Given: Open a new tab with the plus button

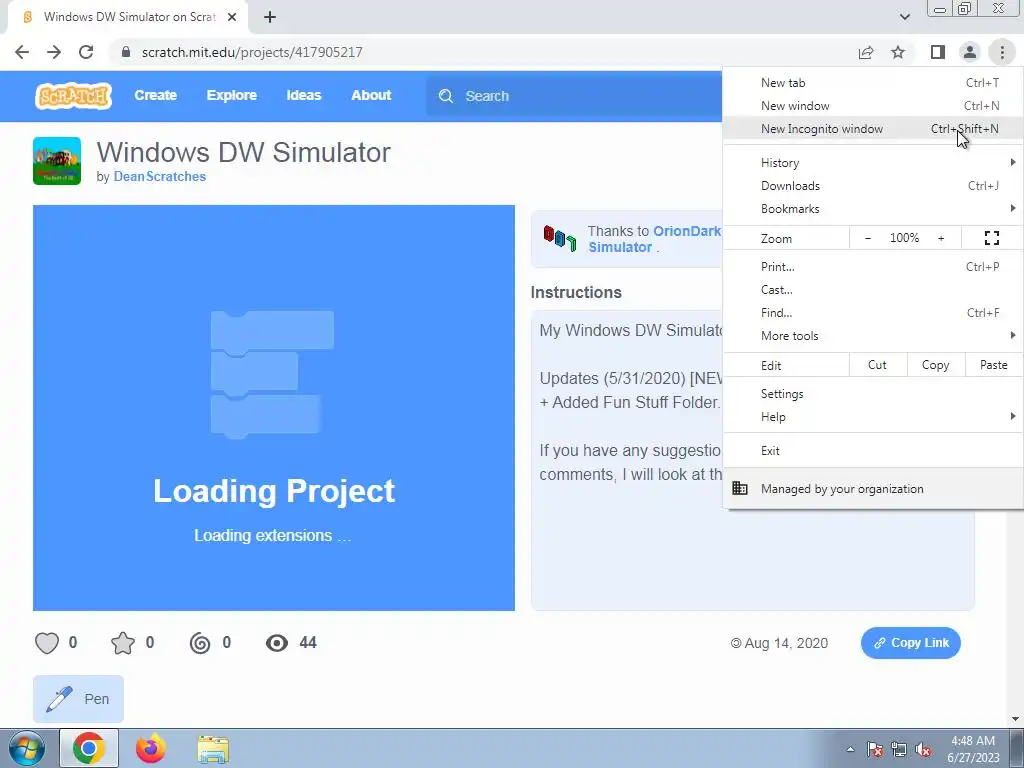Looking at the screenshot, I should (270, 17).
